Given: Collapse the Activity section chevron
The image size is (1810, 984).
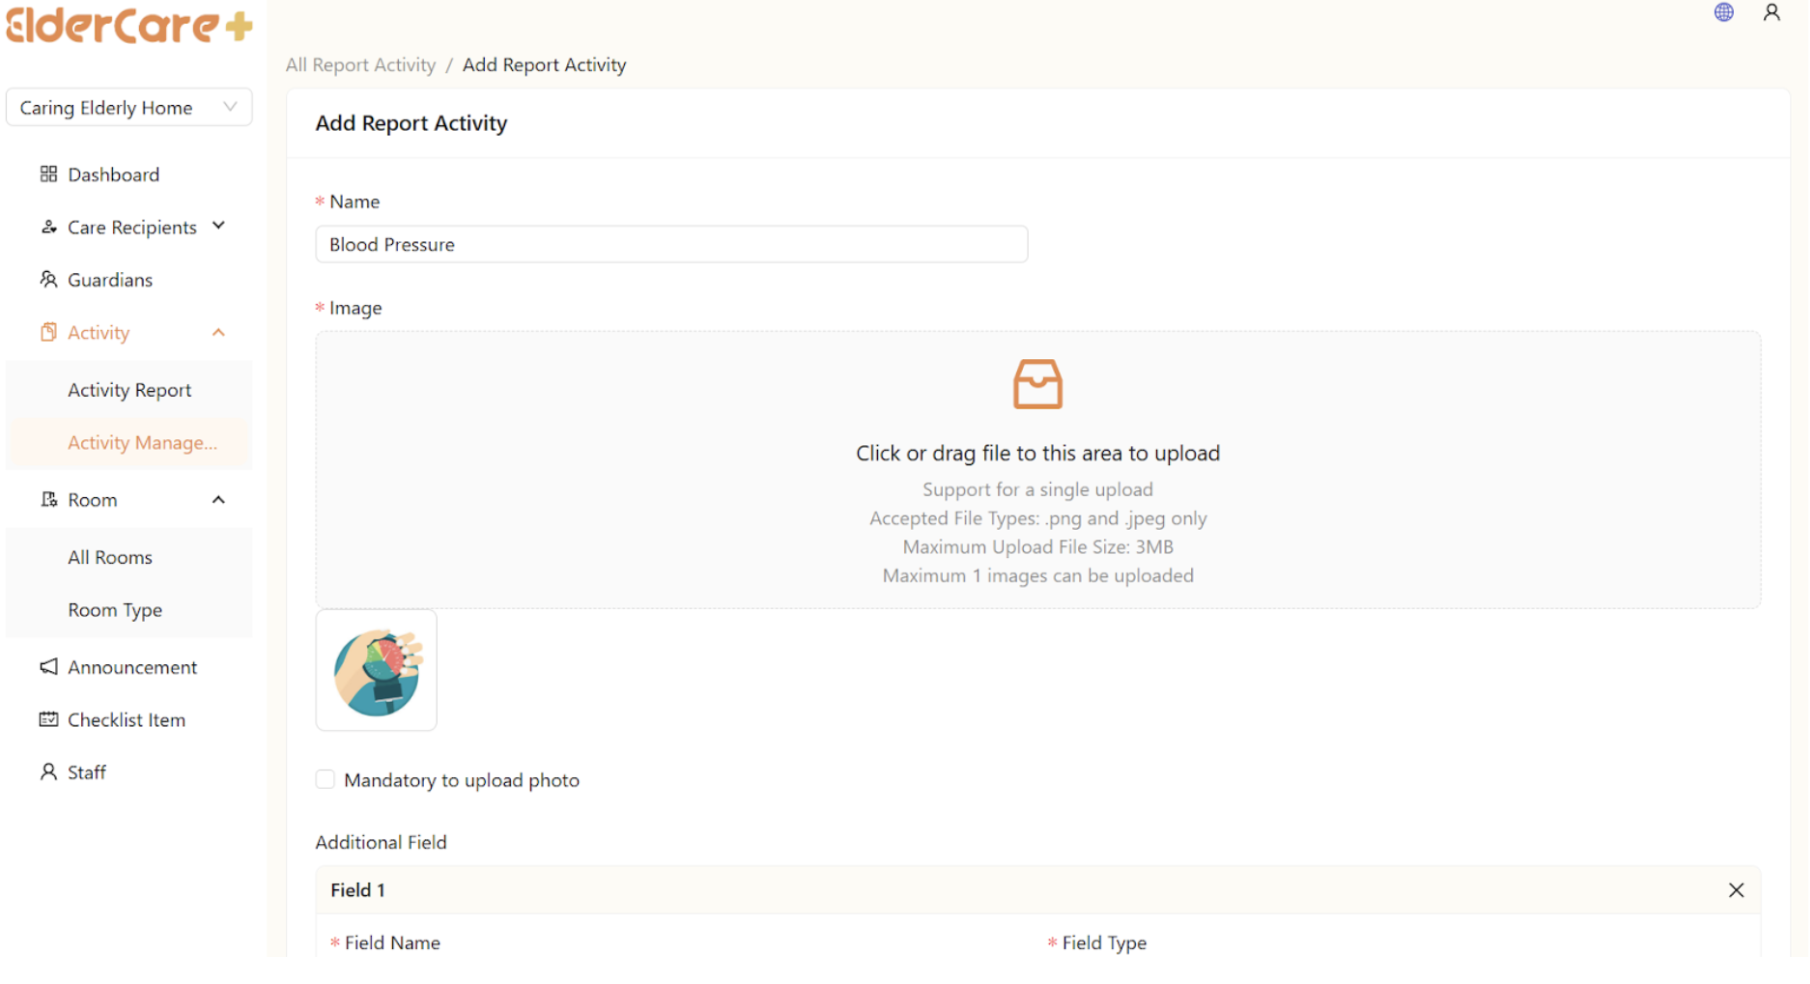Looking at the screenshot, I should click(x=218, y=331).
